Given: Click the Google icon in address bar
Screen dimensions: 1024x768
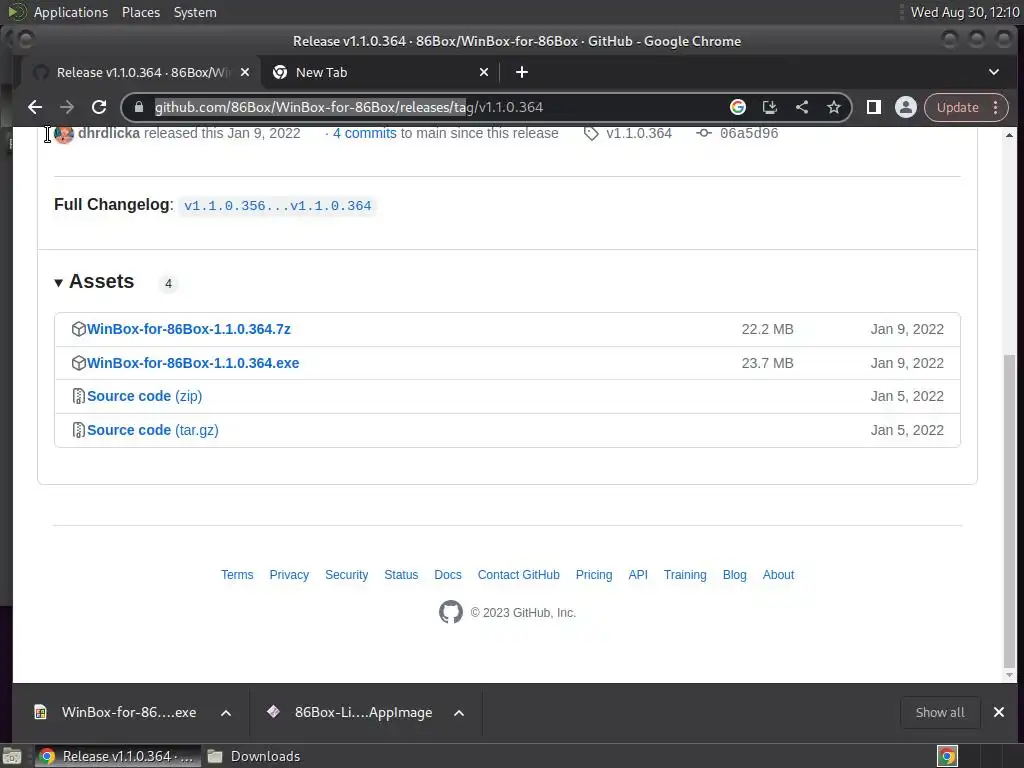Looking at the screenshot, I should [x=738, y=107].
